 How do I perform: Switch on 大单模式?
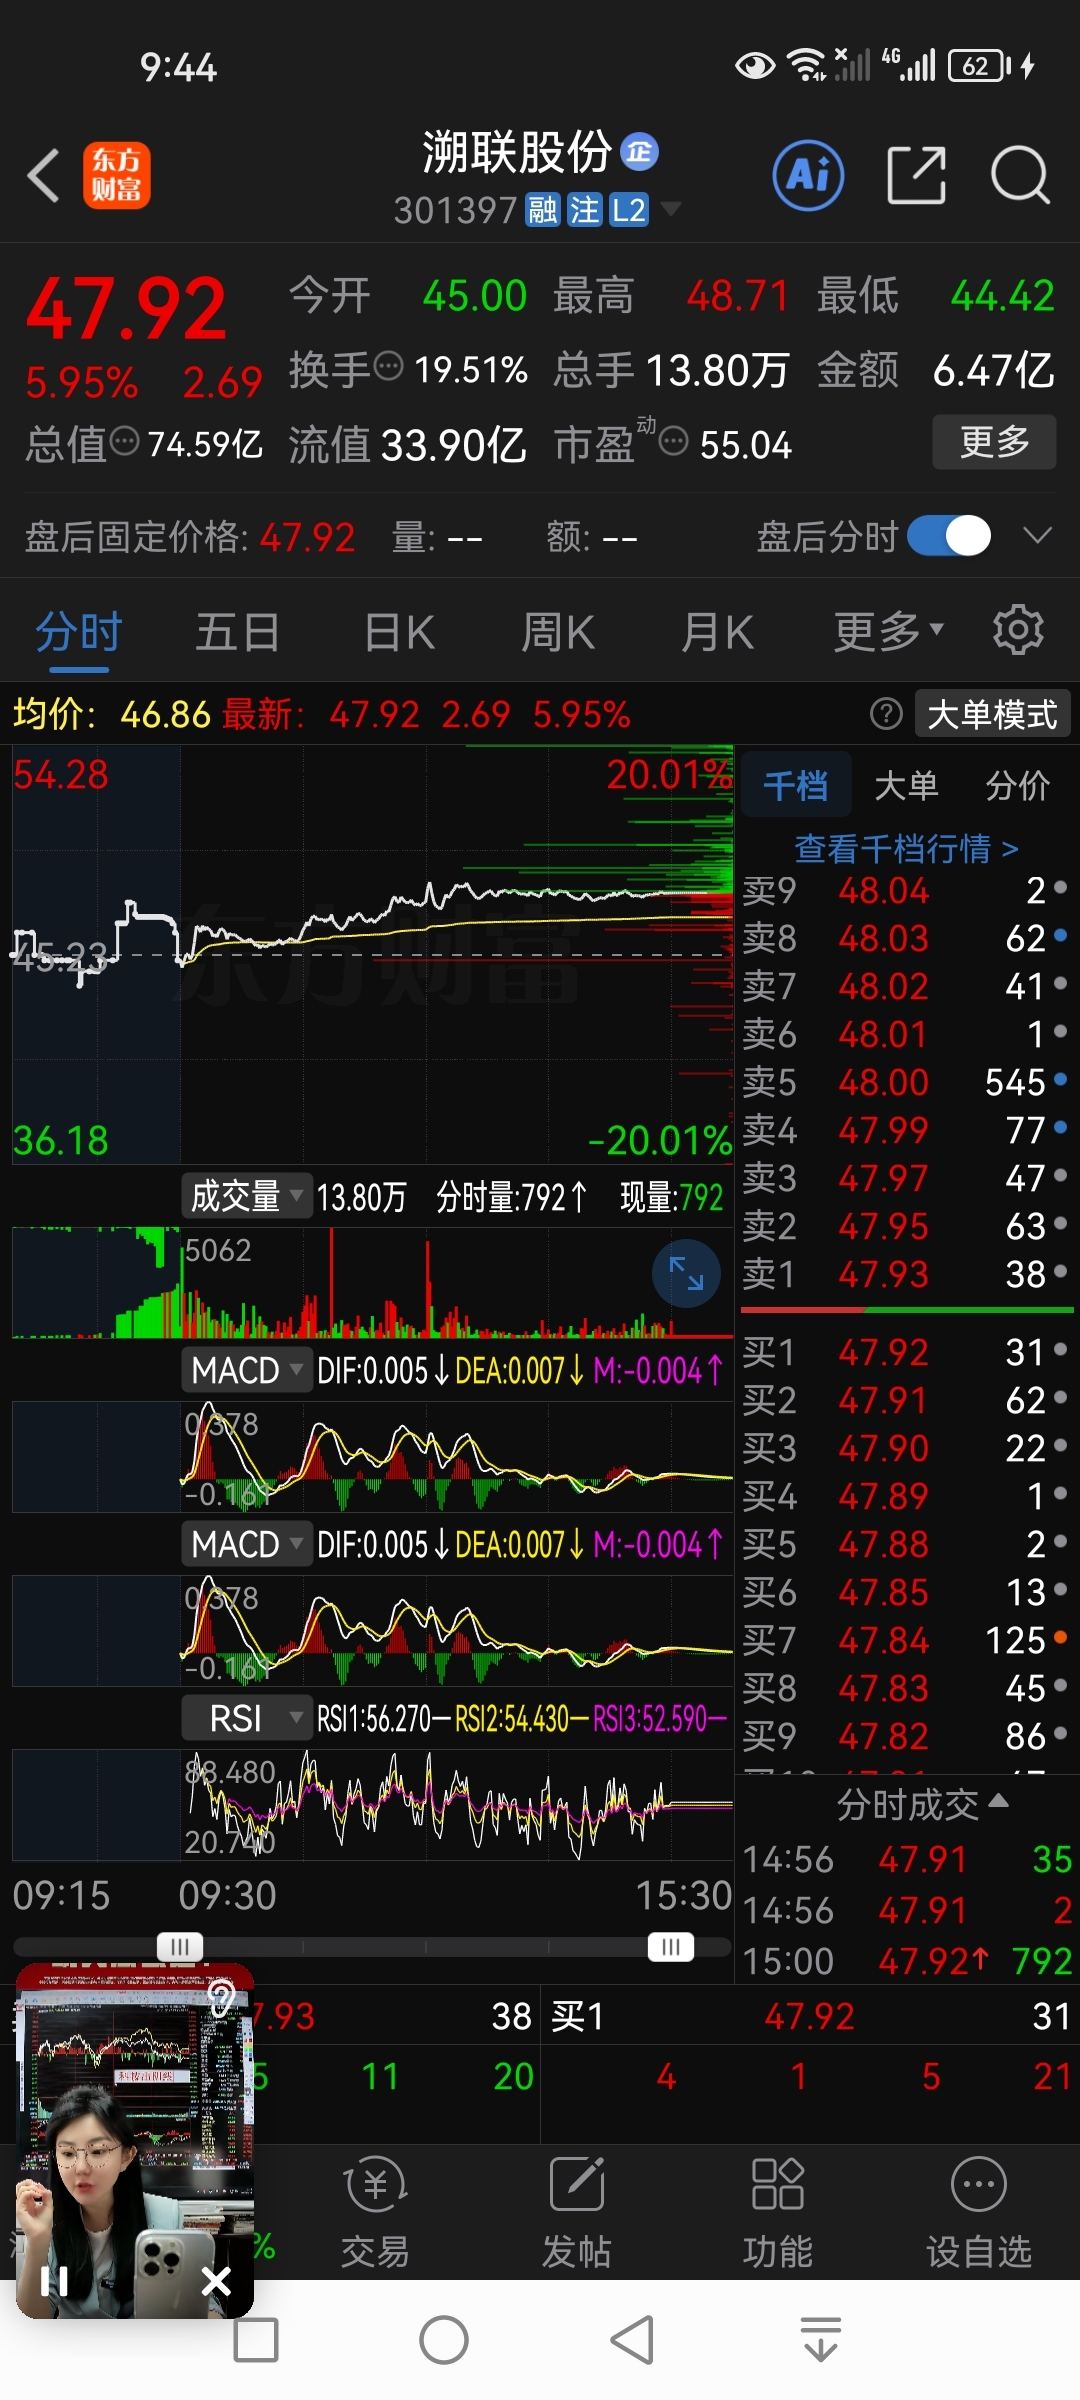[992, 714]
